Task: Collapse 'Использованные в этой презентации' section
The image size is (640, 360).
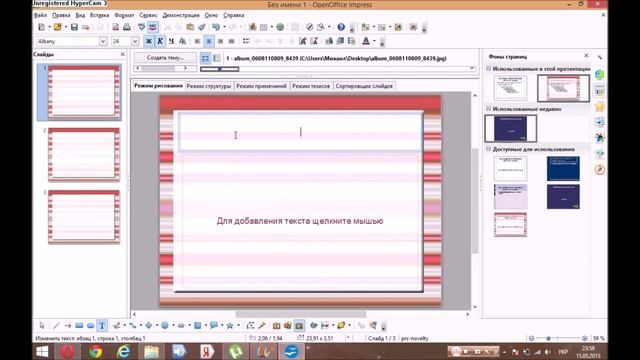Action: (489, 69)
